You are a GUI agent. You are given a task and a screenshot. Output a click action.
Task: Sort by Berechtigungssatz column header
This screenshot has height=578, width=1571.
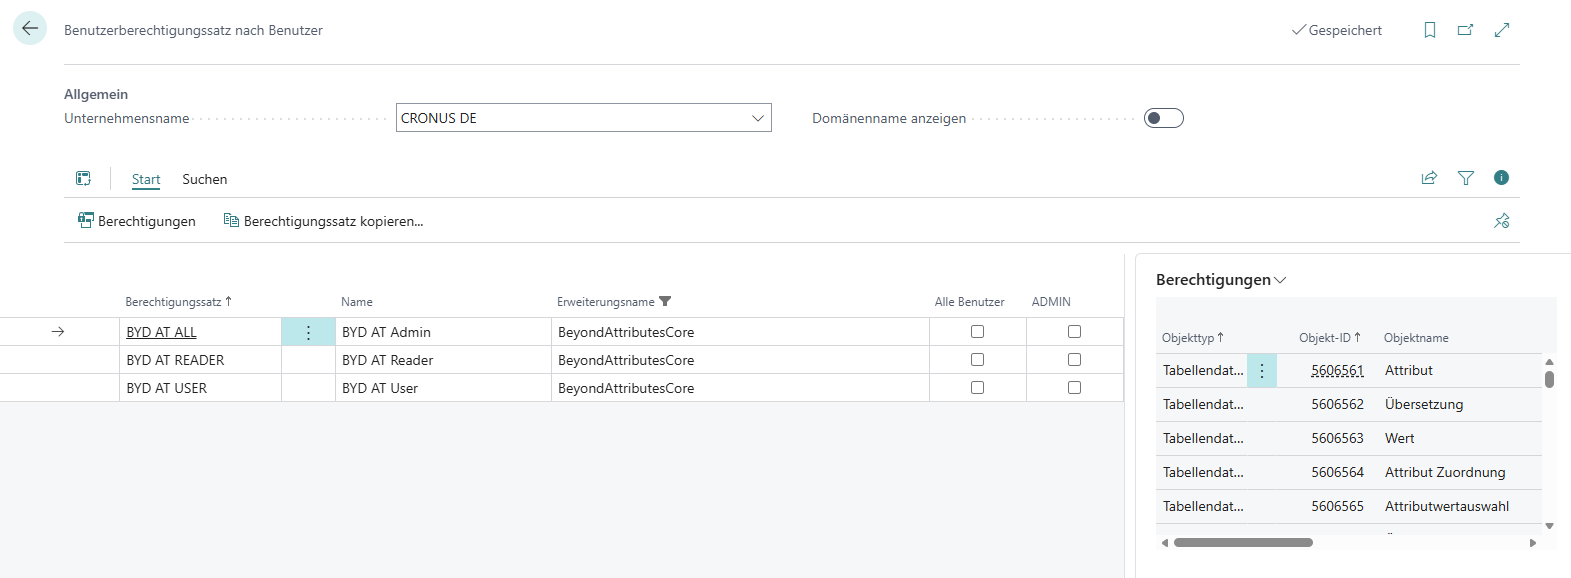[178, 301]
